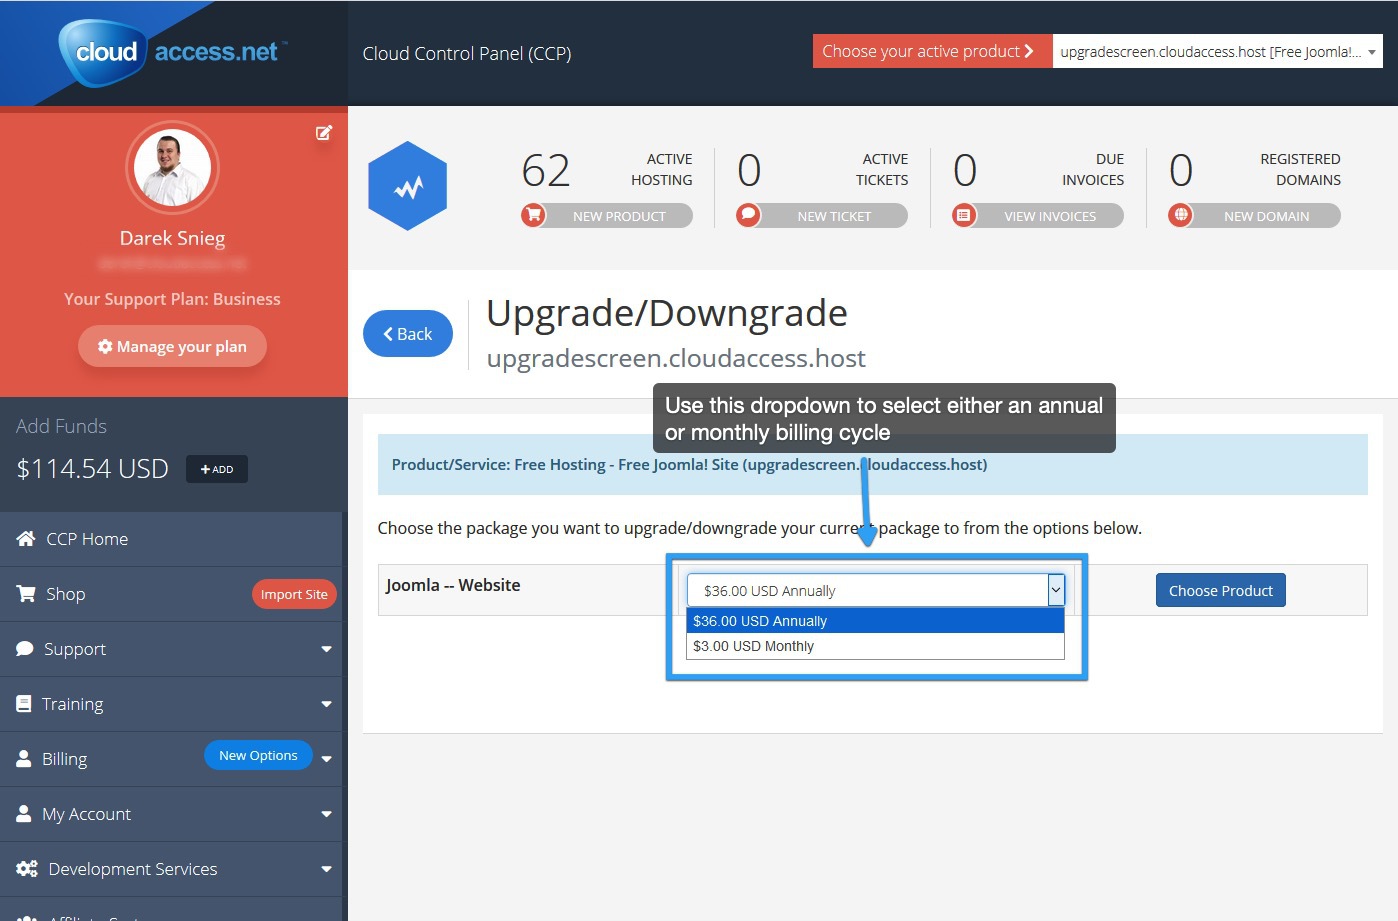
Task: Click the red list icon by View Invoices
Action: (x=964, y=214)
